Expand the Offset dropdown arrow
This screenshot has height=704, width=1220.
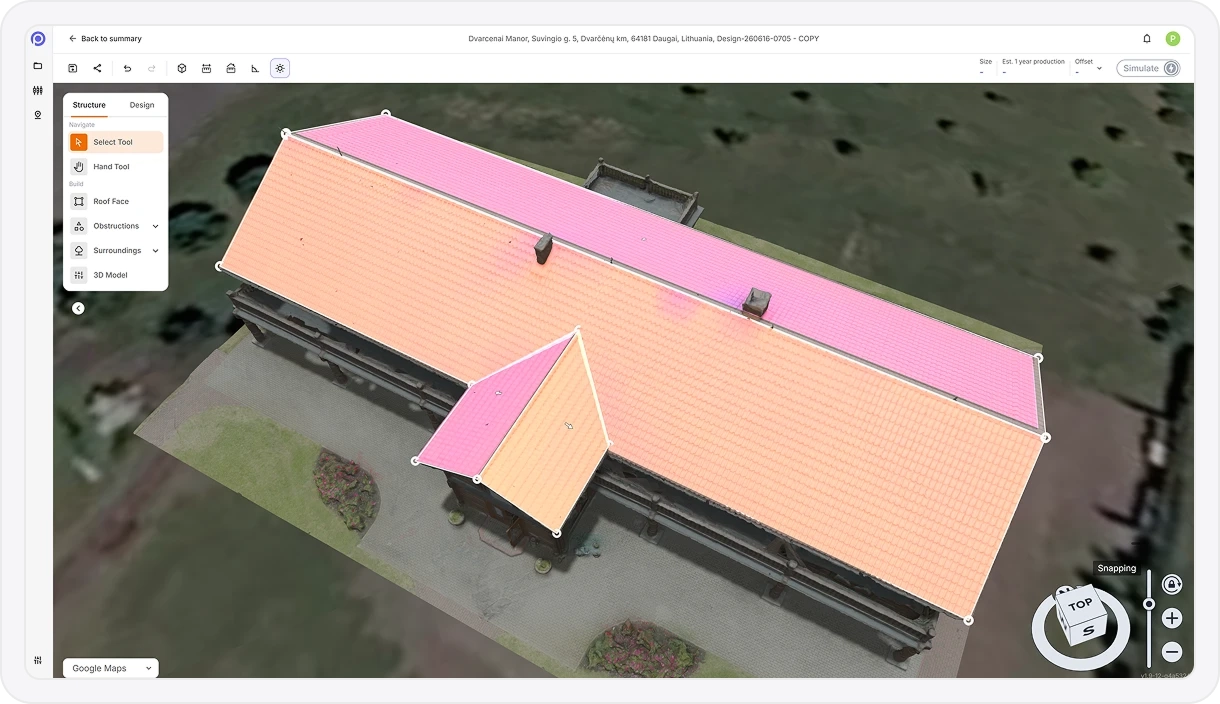click(x=1099, y=68)
